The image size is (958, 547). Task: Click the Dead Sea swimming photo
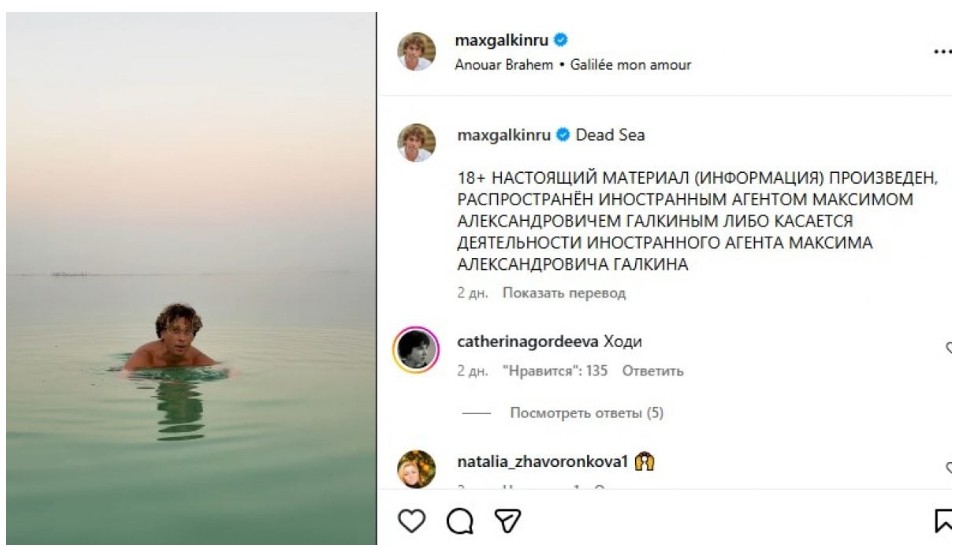190,280
